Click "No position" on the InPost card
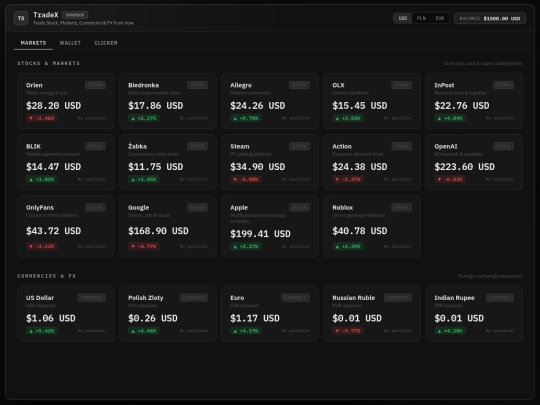The image size is (540, 405). click(x=500, y=118)
